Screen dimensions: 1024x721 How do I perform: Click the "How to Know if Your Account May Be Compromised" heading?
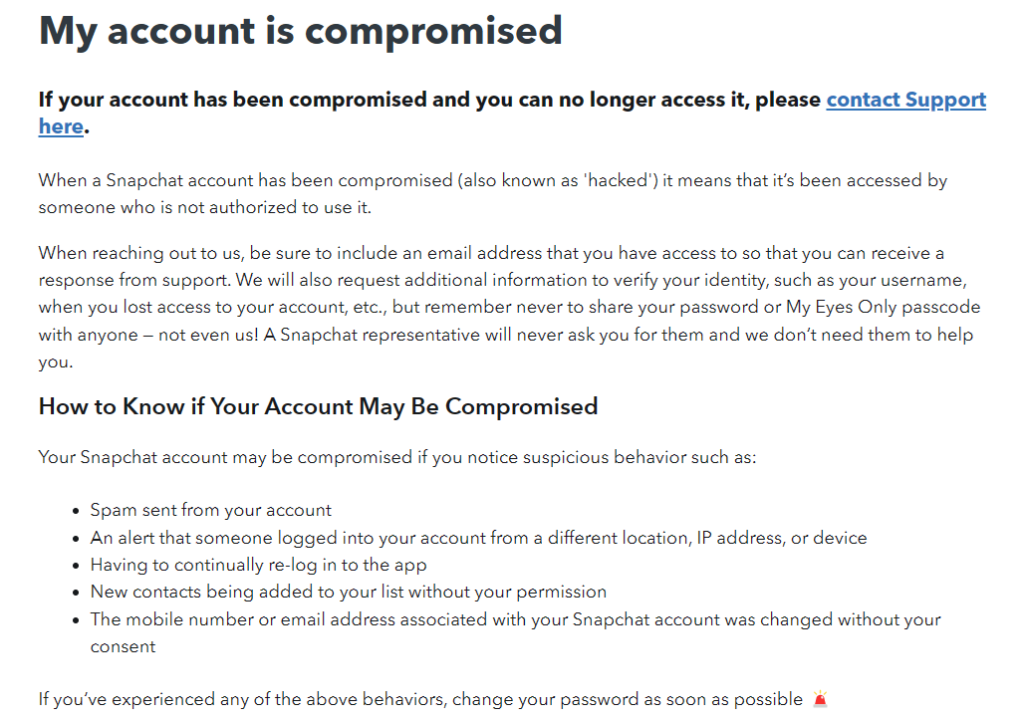pyautogui.click(x=318, y=406)
